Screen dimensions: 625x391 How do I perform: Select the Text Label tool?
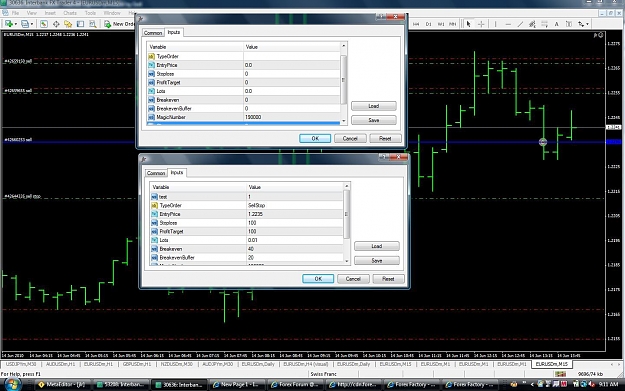coord(569,24)
